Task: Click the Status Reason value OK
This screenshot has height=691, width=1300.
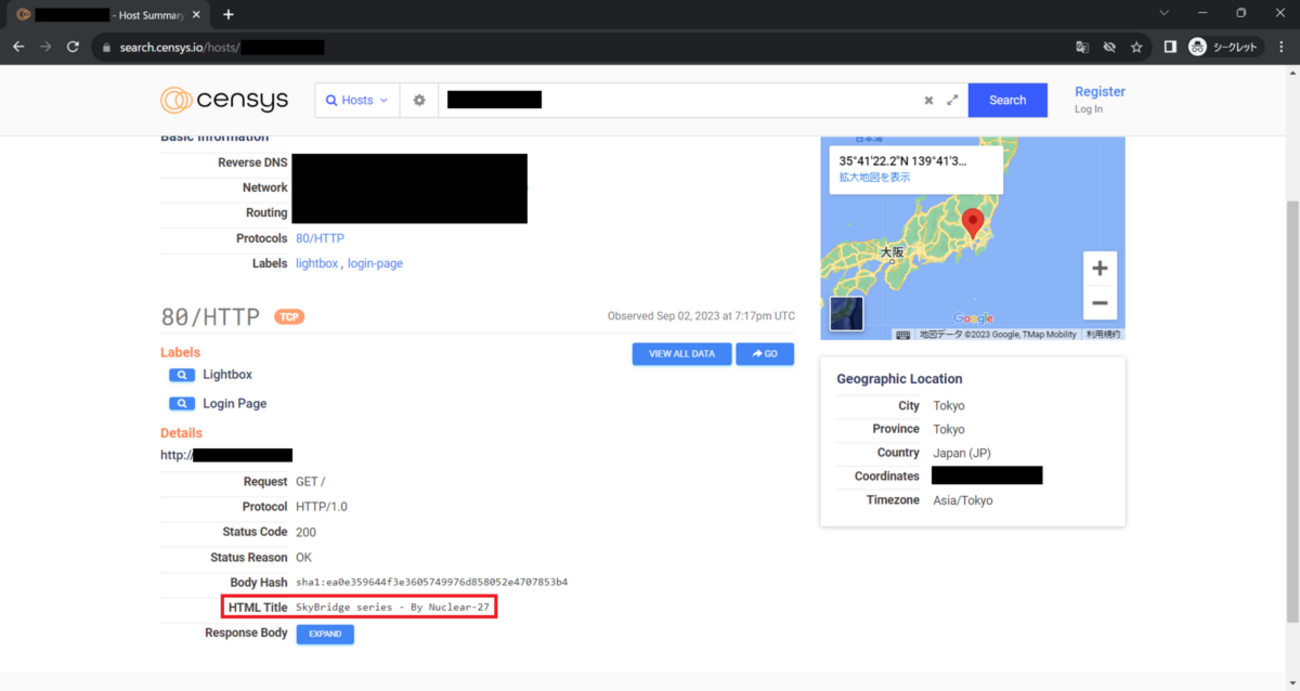Action: 304,557
